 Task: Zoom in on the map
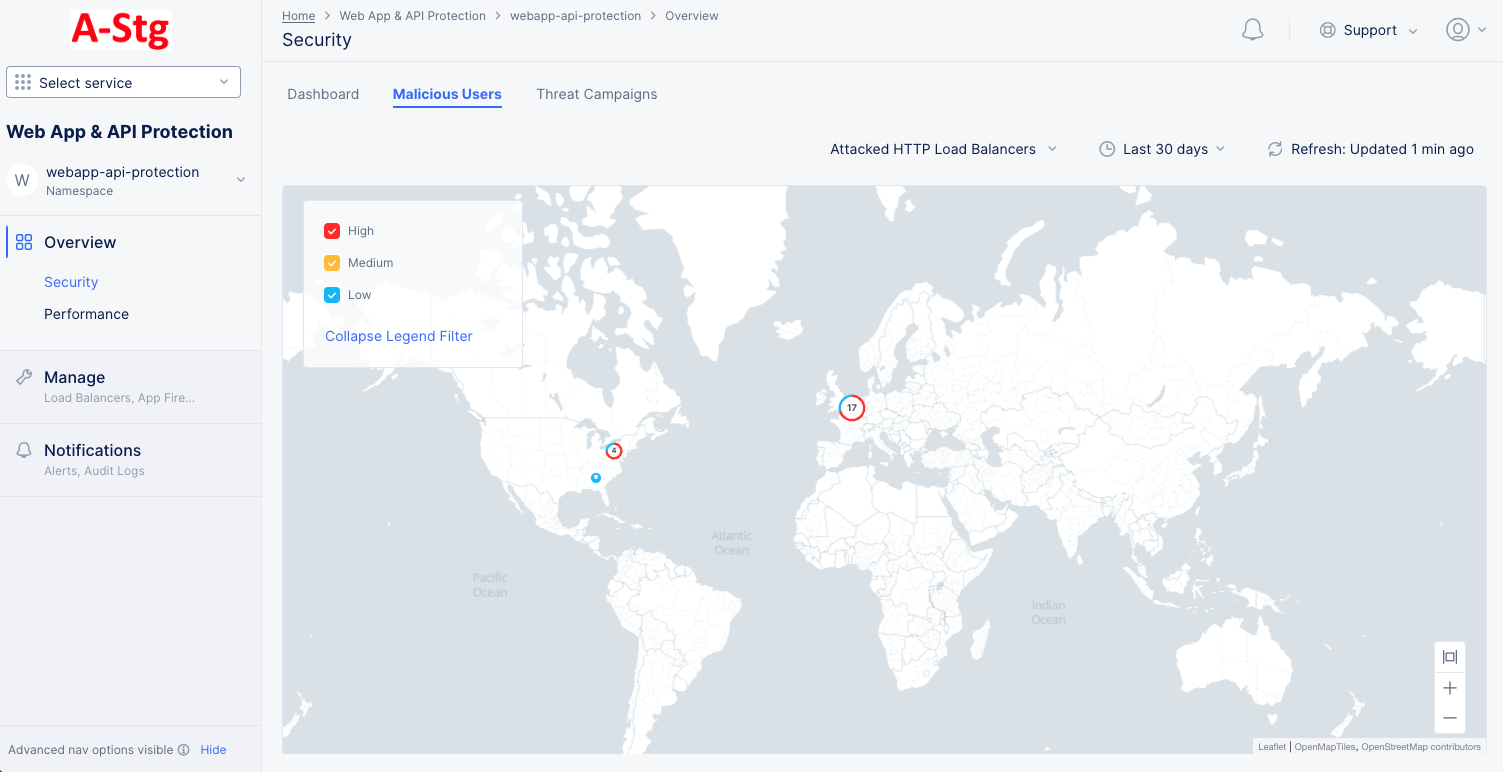click(1449, 687)
